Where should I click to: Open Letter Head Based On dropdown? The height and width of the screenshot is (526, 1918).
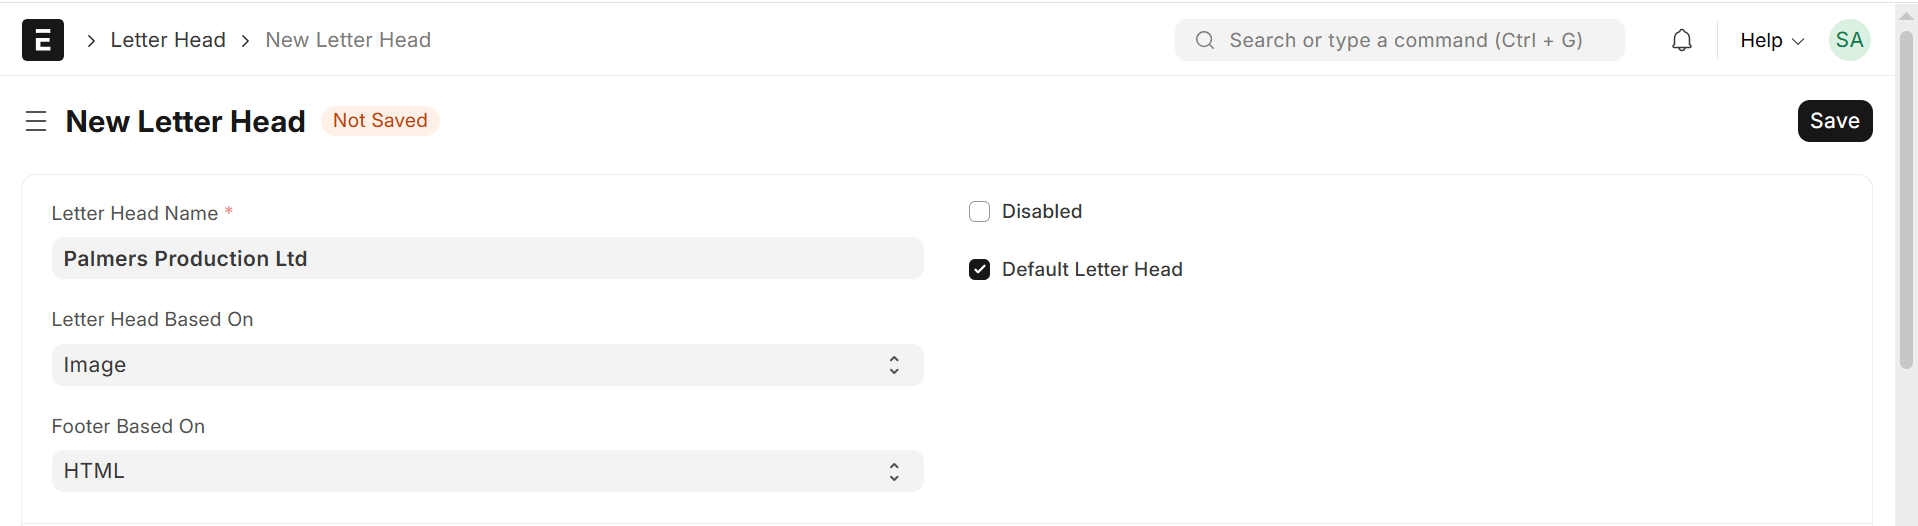click(x=486, y=365)
